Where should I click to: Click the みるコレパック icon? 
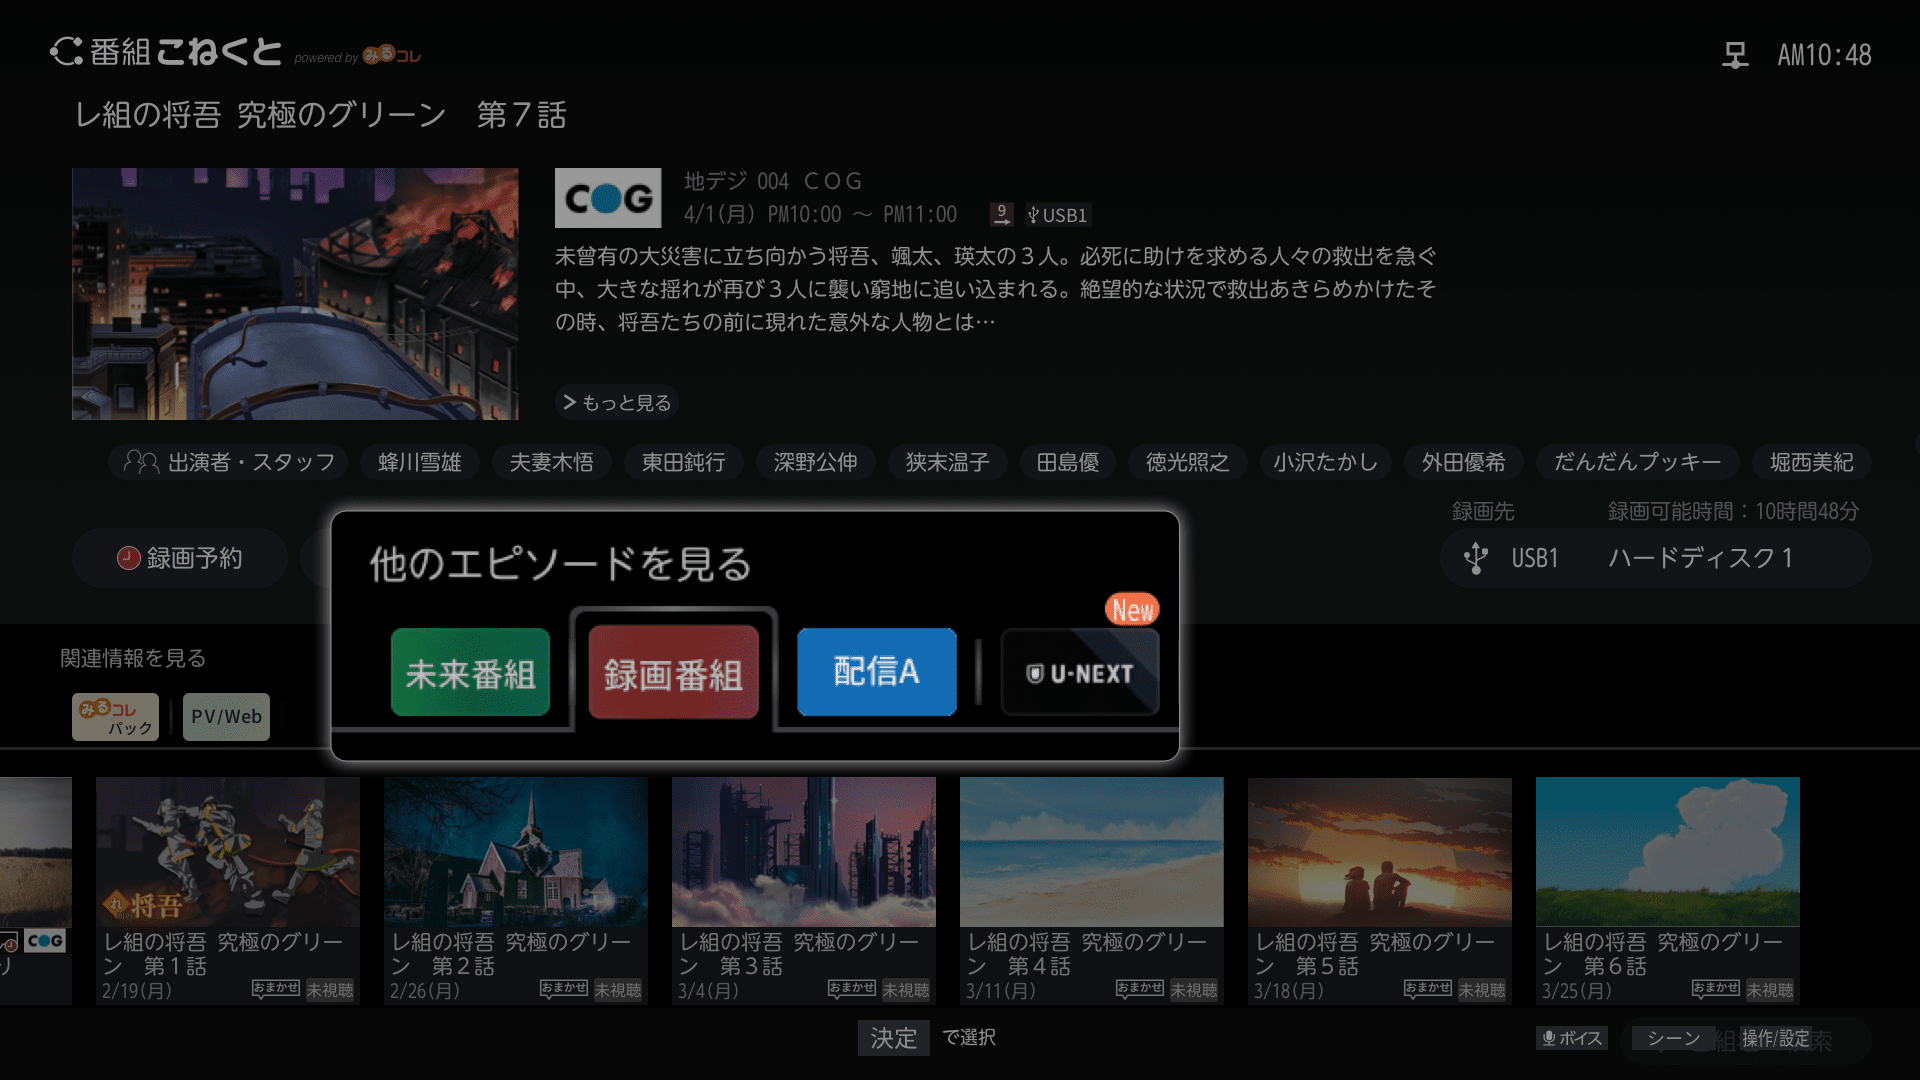115,717
